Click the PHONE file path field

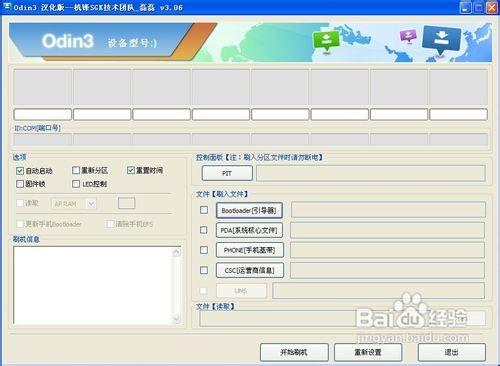tap(388, 250)
